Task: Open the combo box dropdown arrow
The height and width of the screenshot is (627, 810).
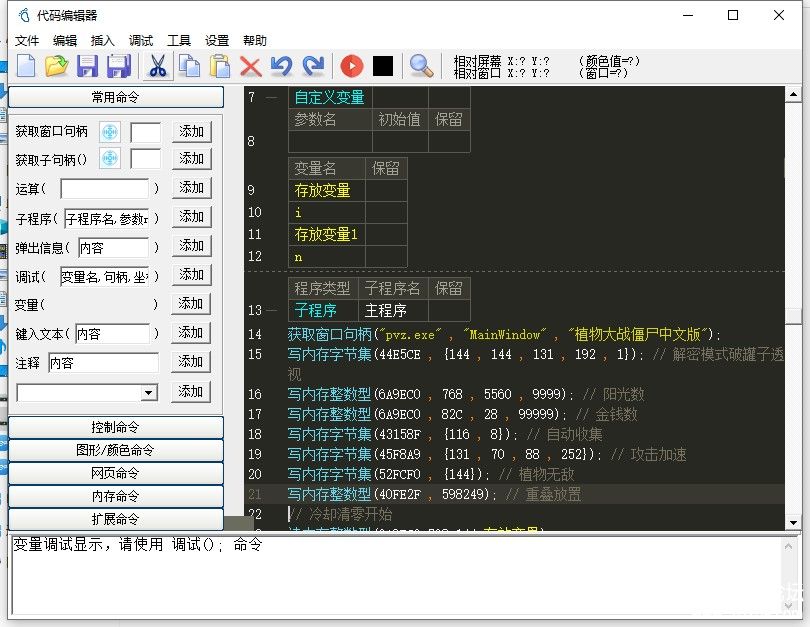Action: click(x=149, y=393)
